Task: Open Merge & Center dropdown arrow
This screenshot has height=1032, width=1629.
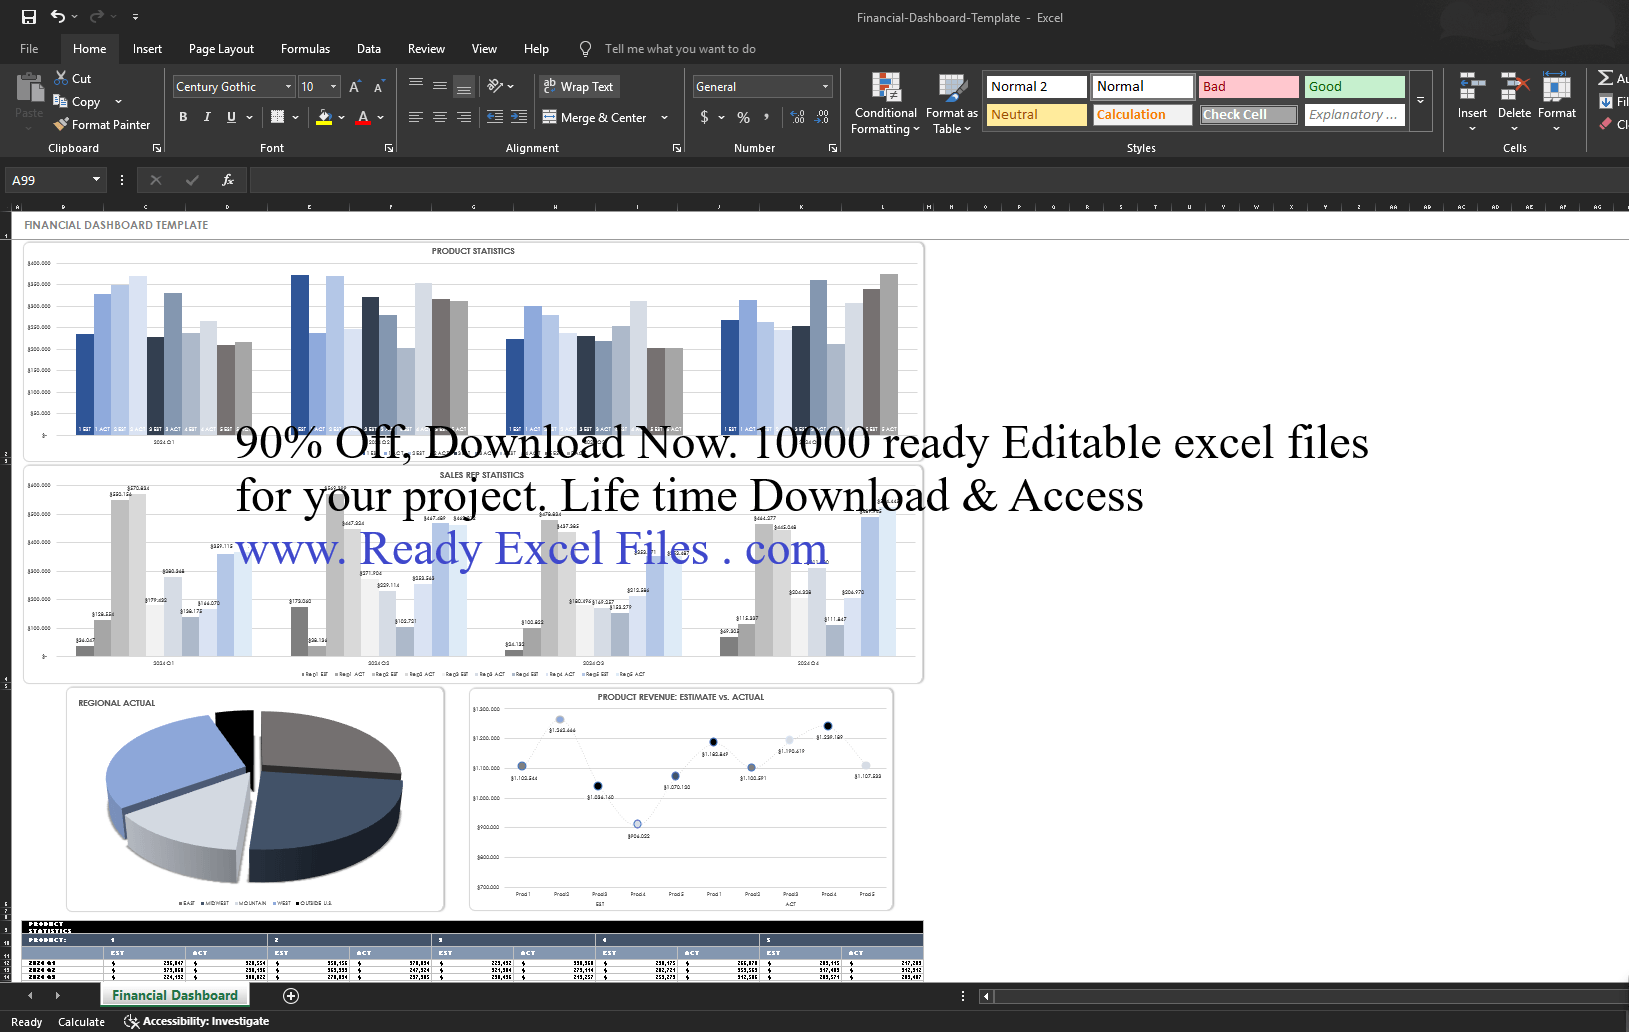Action: point(664,117)
